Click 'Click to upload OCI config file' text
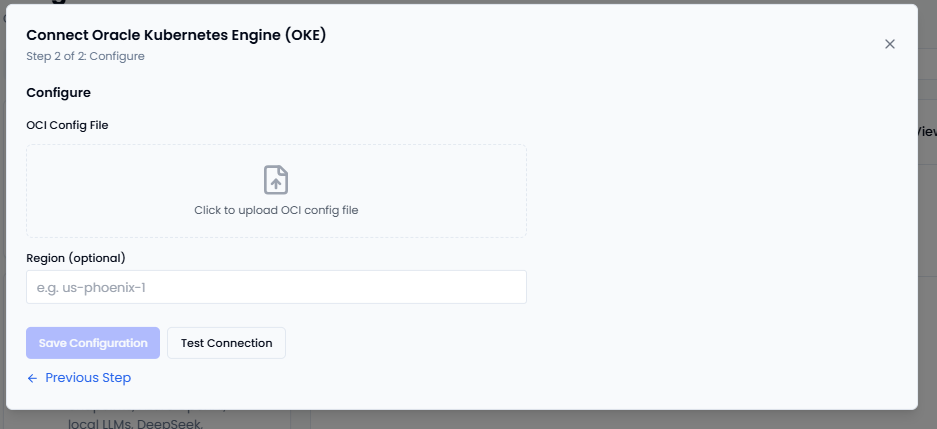 tap(276, 211)
